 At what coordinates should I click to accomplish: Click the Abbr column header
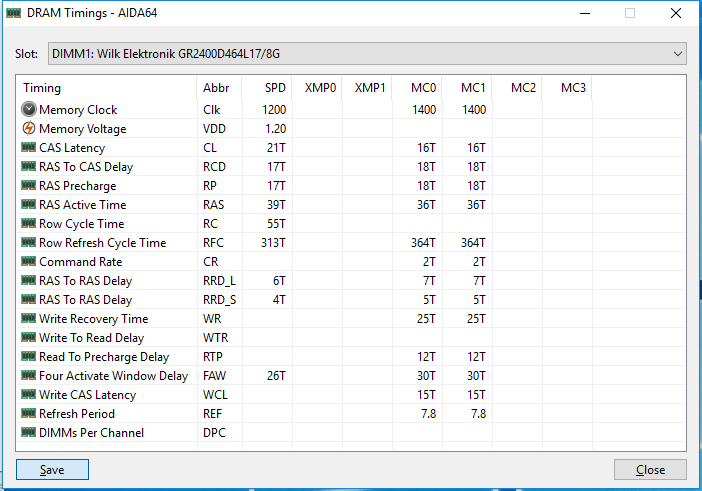pos(216,88)
